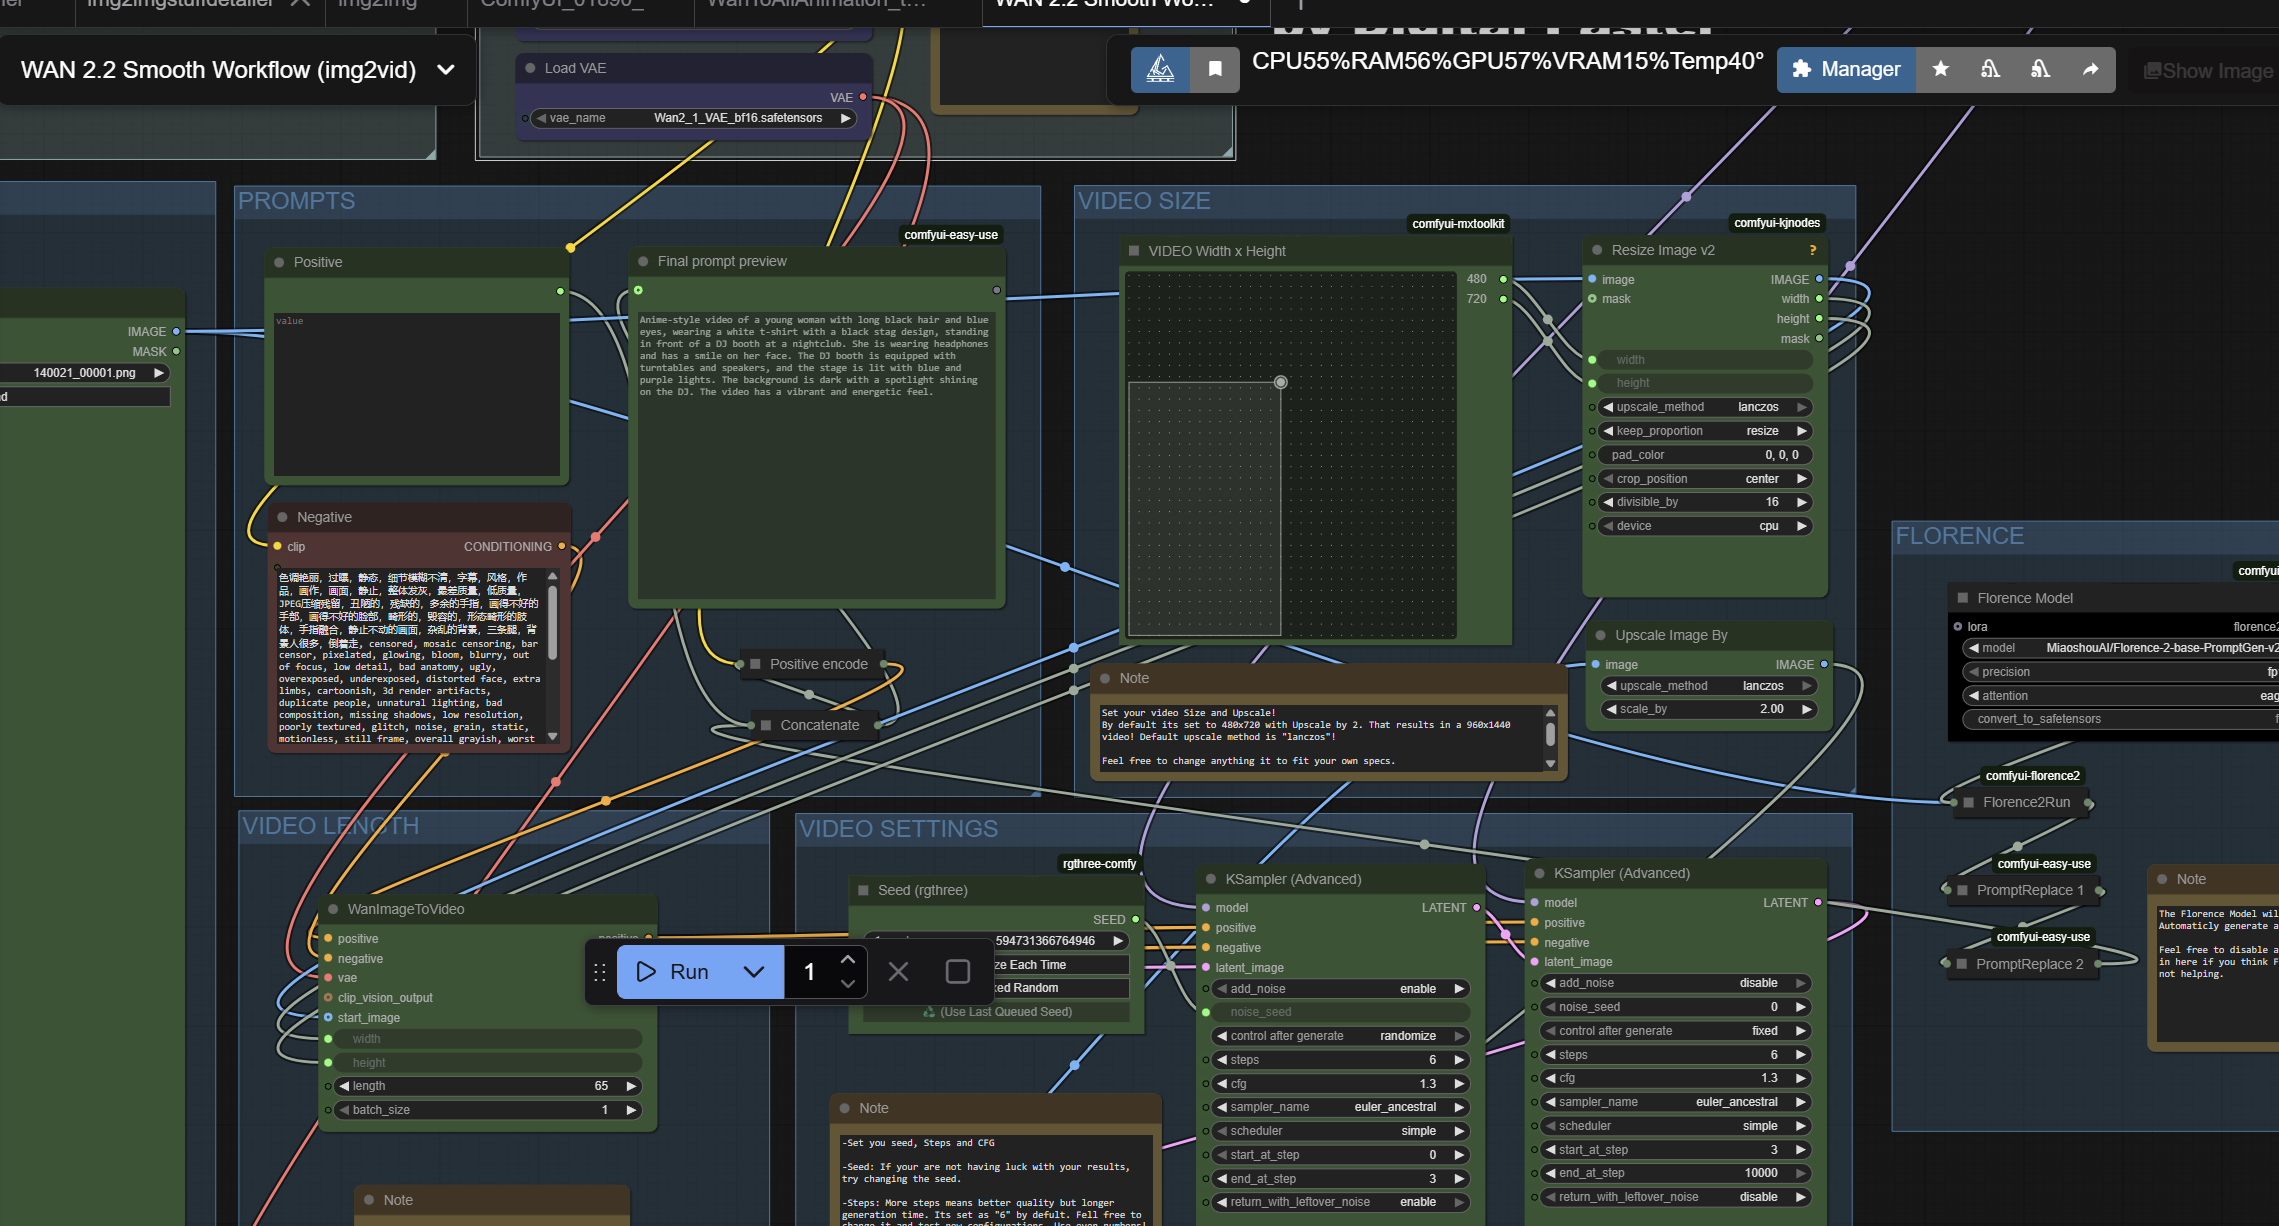Click the boat logo icon in toolbar

(1160, 69)
